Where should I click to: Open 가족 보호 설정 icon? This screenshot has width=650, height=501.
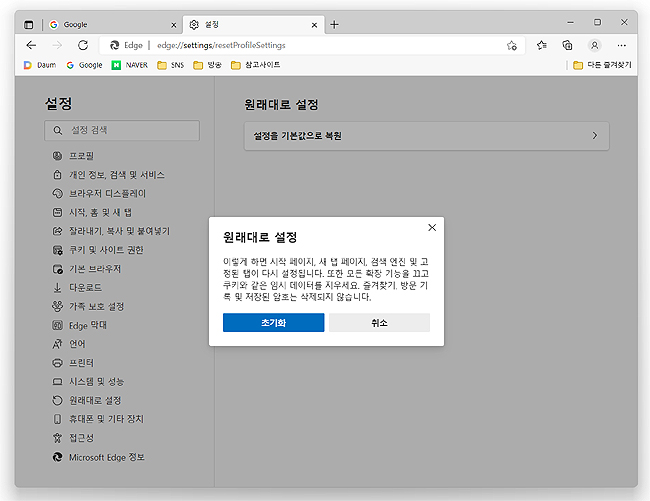pos(57,306)
